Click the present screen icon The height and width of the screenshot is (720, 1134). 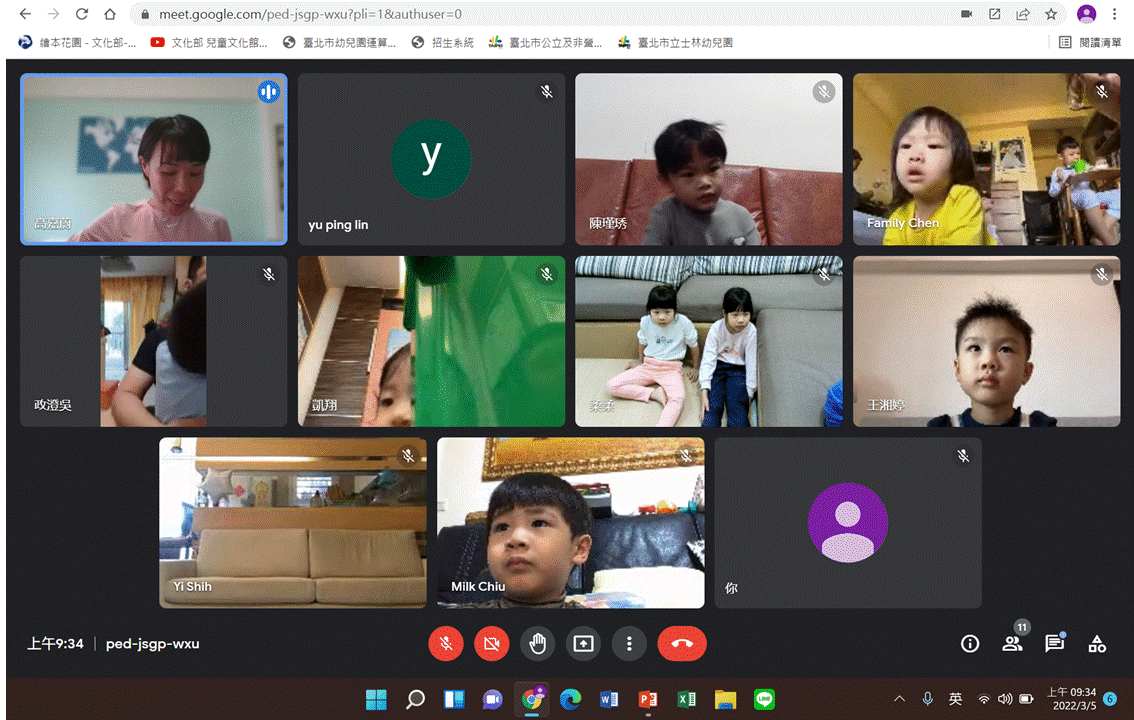(583, 644)
